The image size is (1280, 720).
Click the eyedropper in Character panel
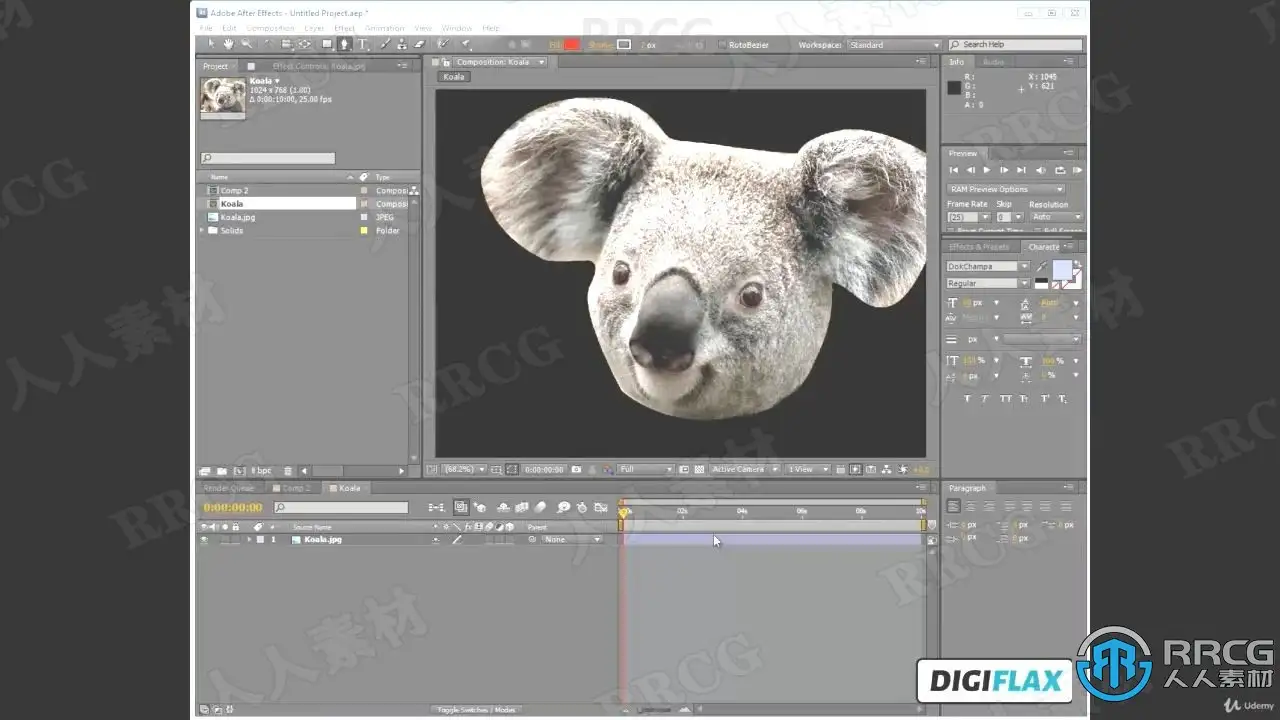(1041, 267)
